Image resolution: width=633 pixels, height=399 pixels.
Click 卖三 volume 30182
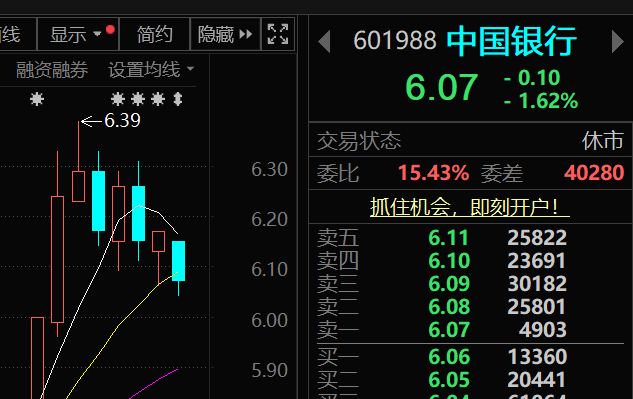[x=537, y=284]
